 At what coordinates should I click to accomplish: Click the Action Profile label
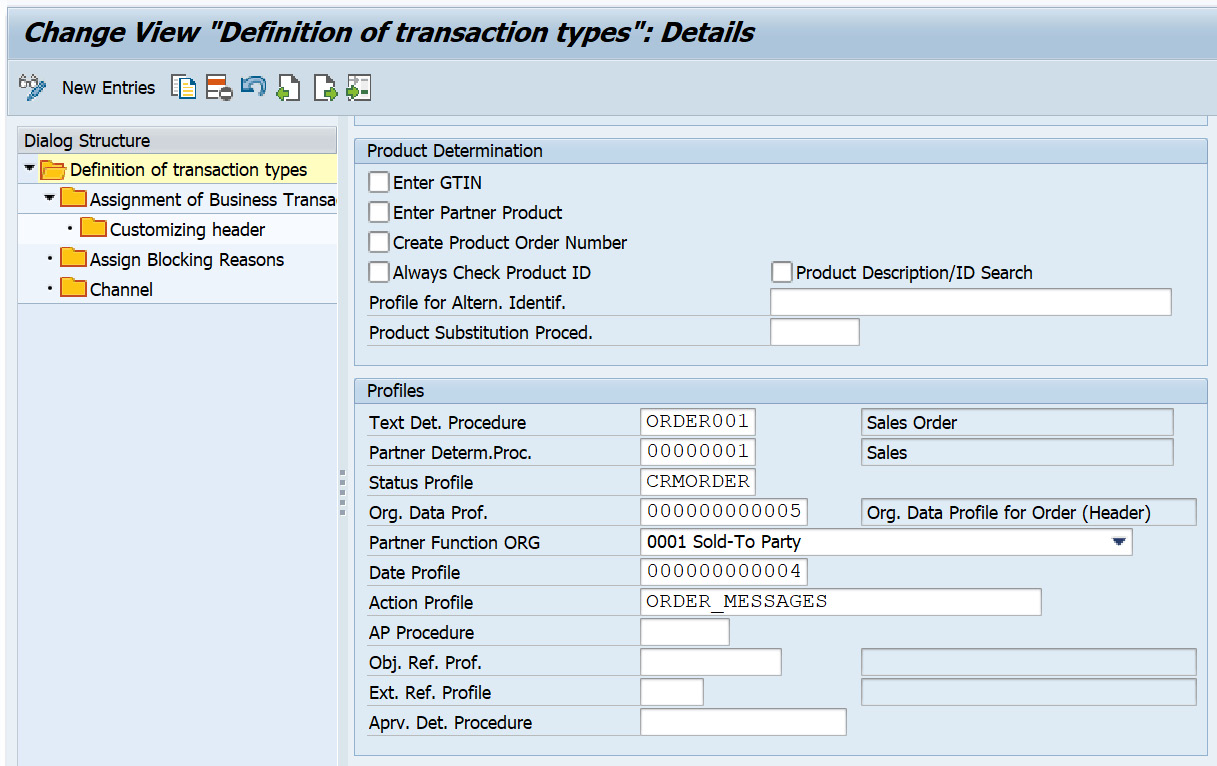coord(421,603)
